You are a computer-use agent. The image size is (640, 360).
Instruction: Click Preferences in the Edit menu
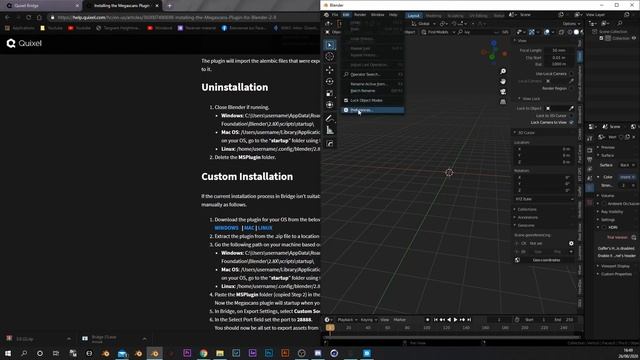(x=373, y=110)
